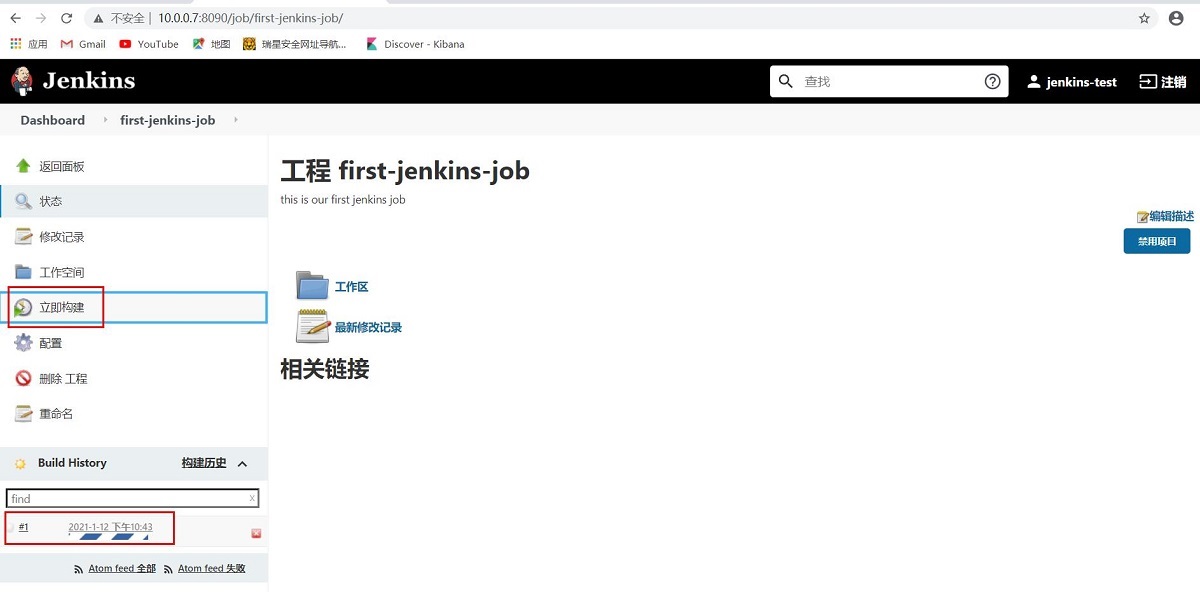The width and height of the screenshot is (1200, 592).
Task: Click the green up arrow 返回面板 icon
Action: pyautogui.click(x=23, y=166)
